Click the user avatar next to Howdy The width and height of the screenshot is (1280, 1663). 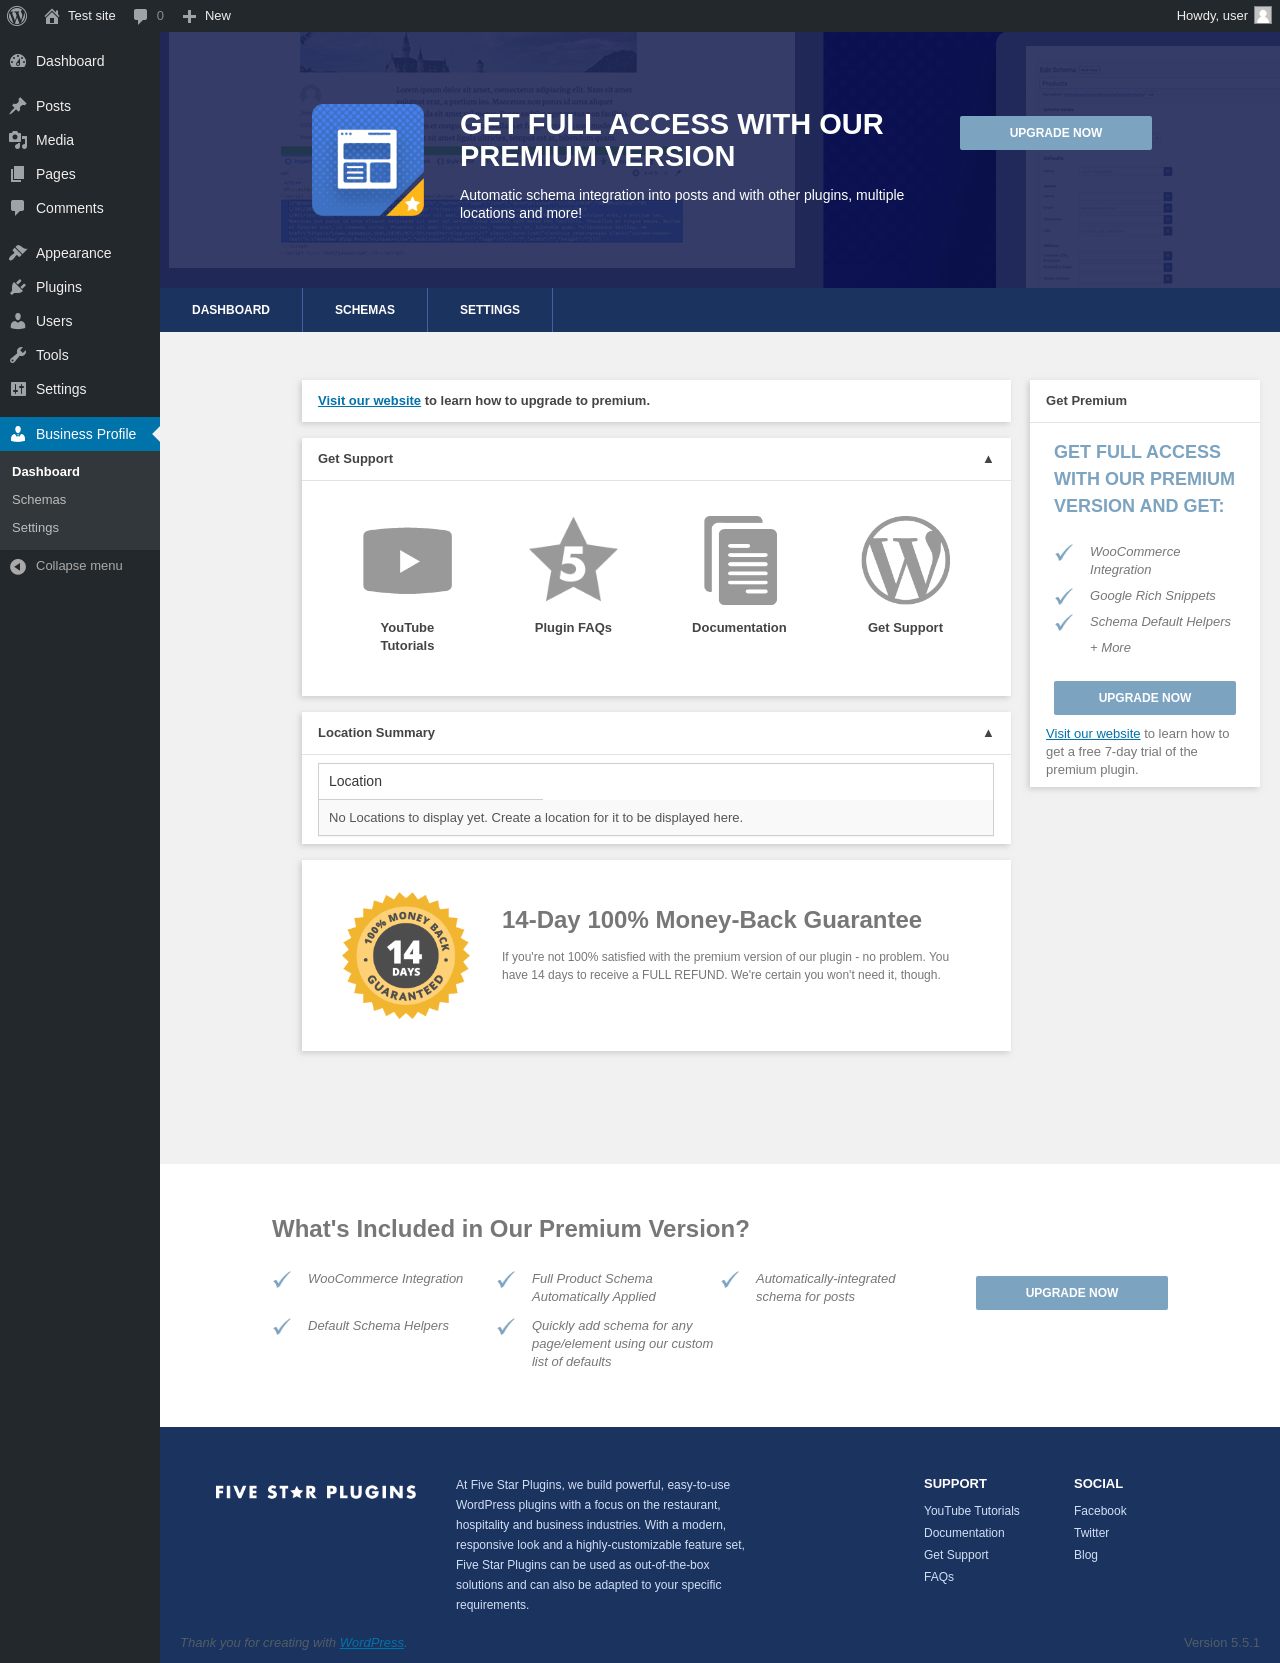(1263, 16)
